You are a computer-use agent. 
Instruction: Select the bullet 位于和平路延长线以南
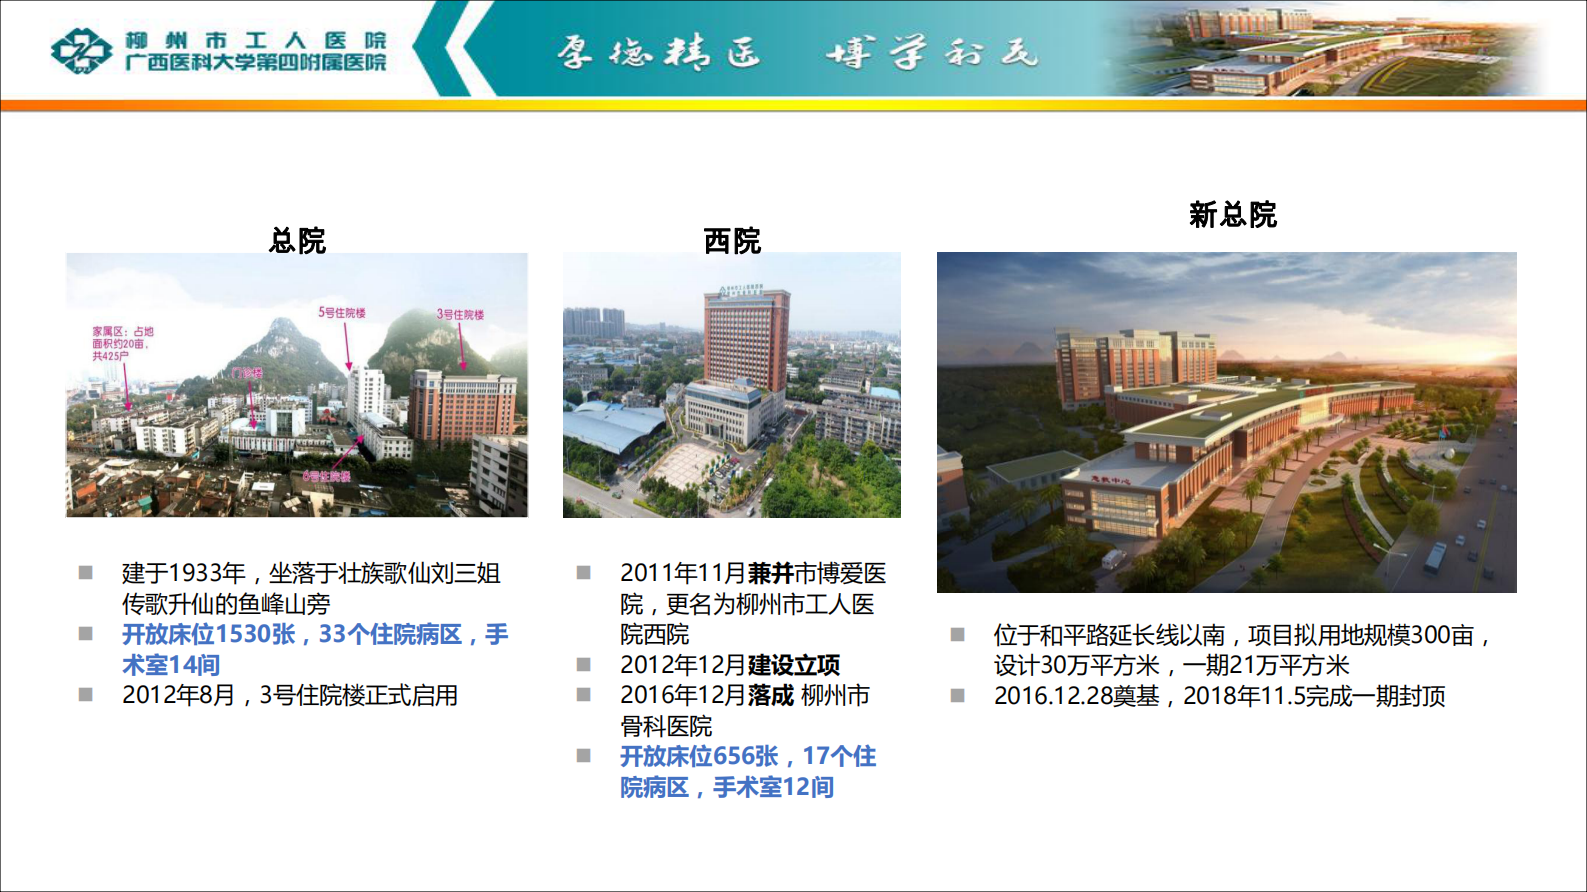pyautogui.click(x=1242, y=650)
